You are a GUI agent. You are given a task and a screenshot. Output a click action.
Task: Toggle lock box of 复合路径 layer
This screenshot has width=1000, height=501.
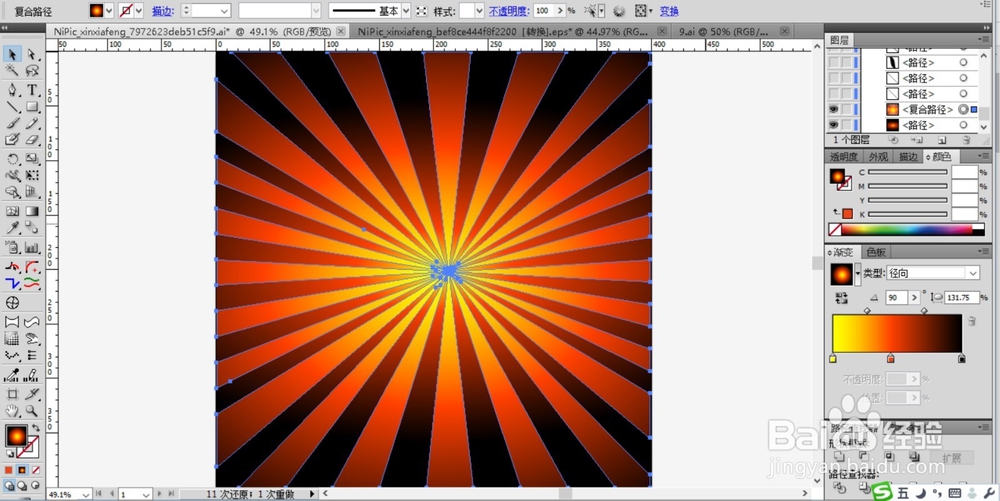(846, 110)
